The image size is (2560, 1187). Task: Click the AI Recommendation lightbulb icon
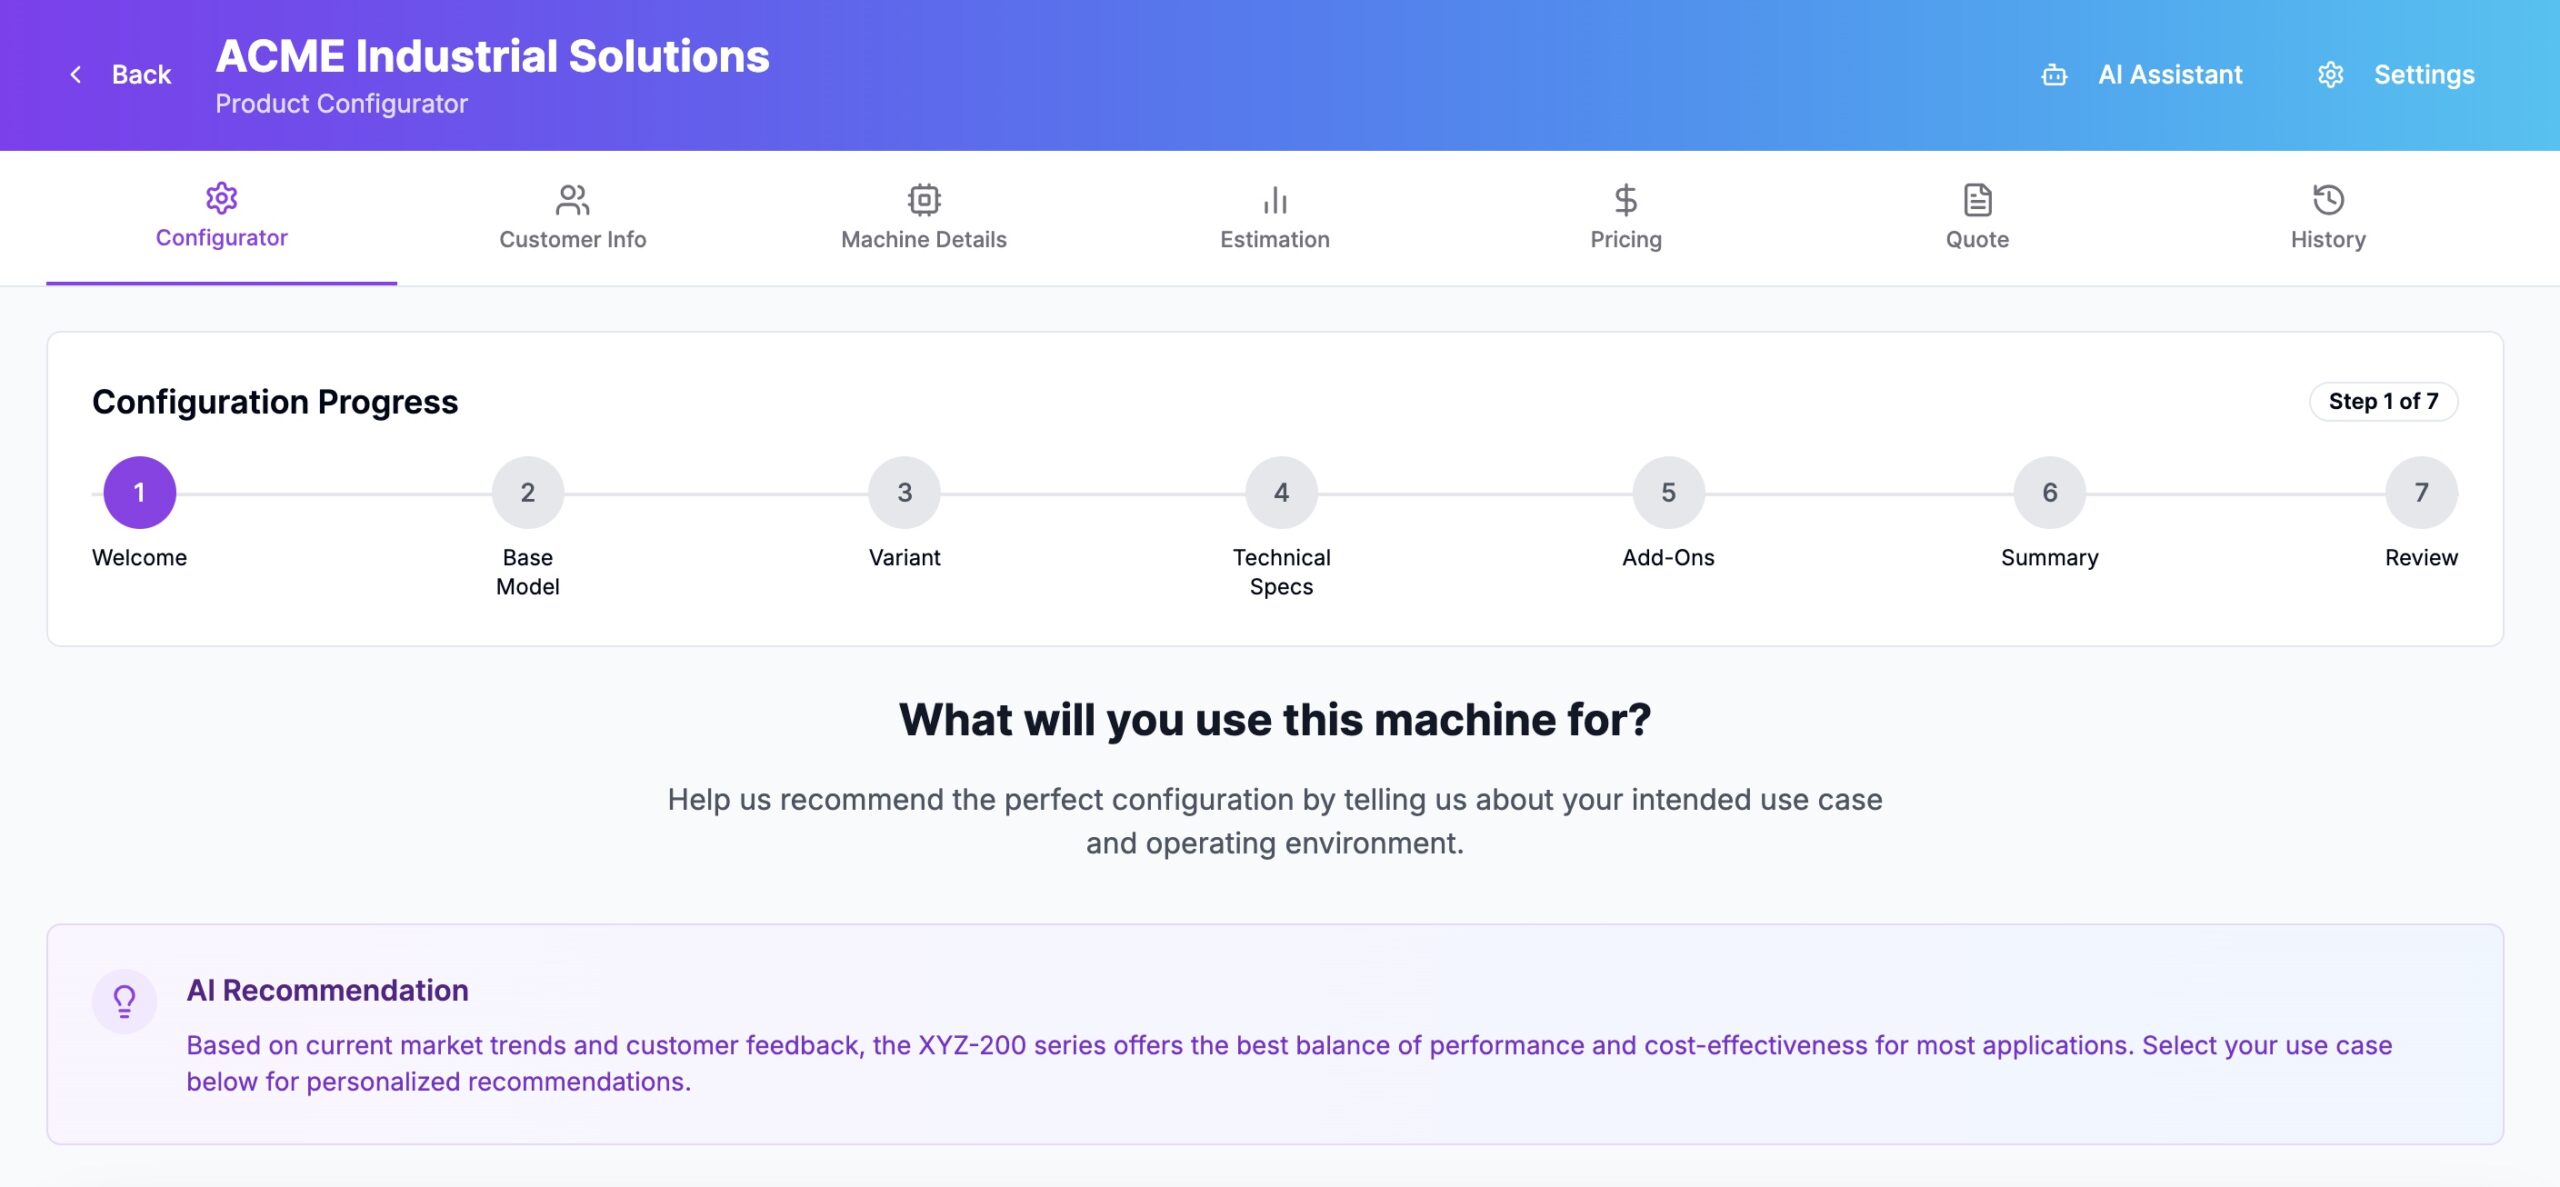click(124, 1000)
